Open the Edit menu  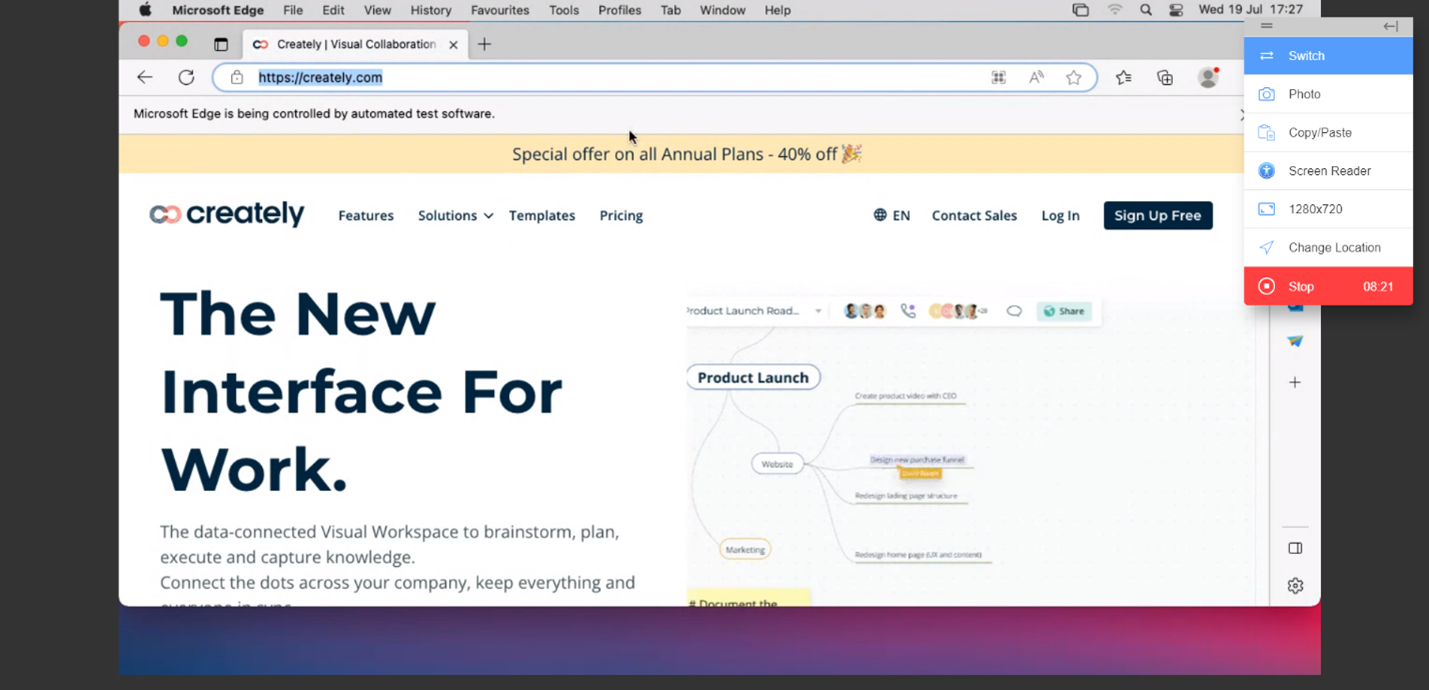pos(333,10)
